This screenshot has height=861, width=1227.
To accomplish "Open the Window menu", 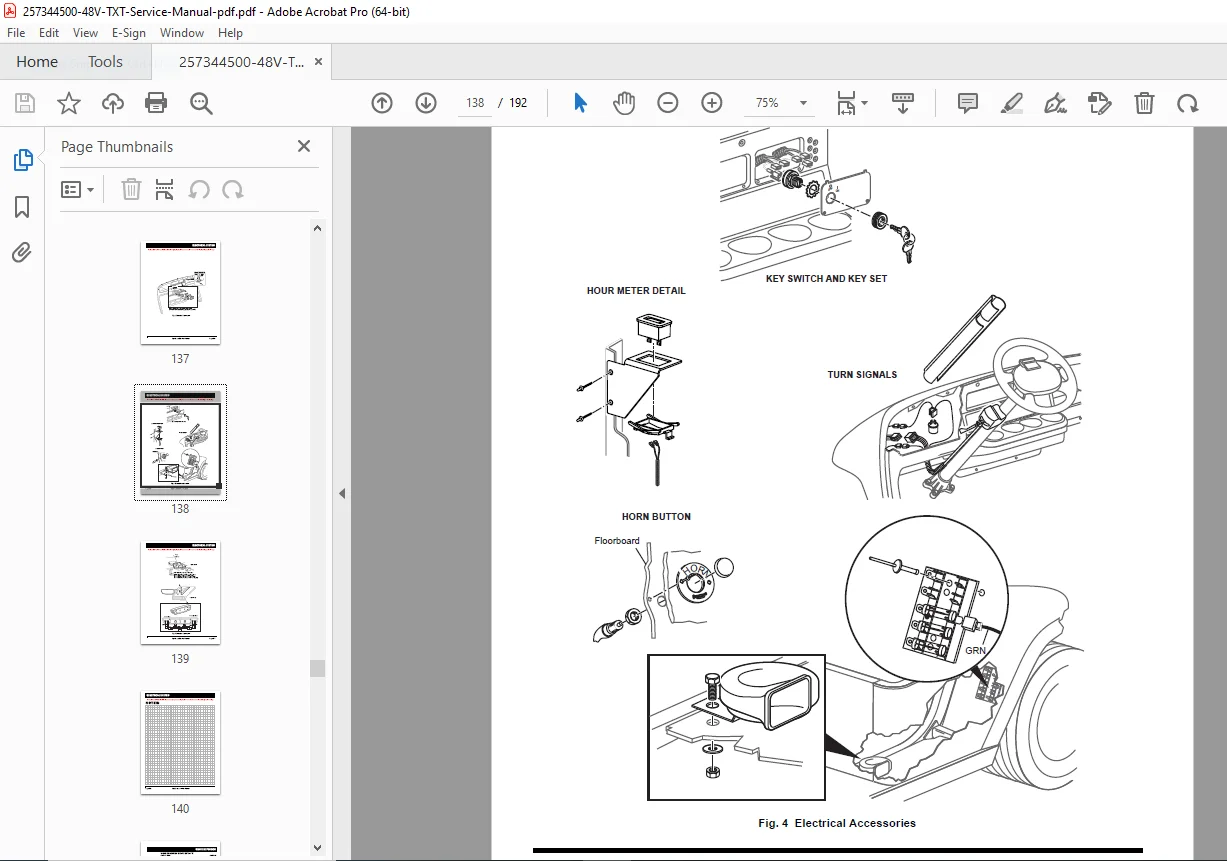I will (182, 33).
